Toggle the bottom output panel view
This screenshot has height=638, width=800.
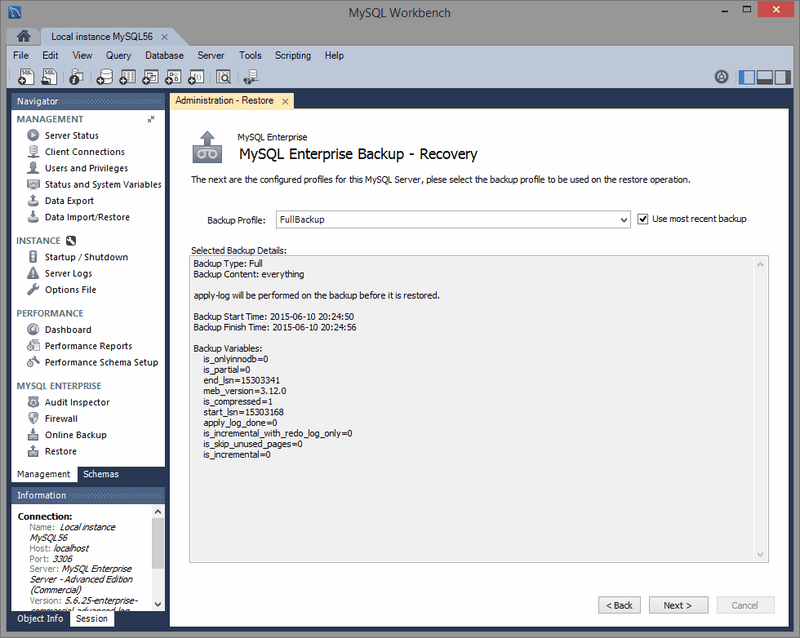764,77
